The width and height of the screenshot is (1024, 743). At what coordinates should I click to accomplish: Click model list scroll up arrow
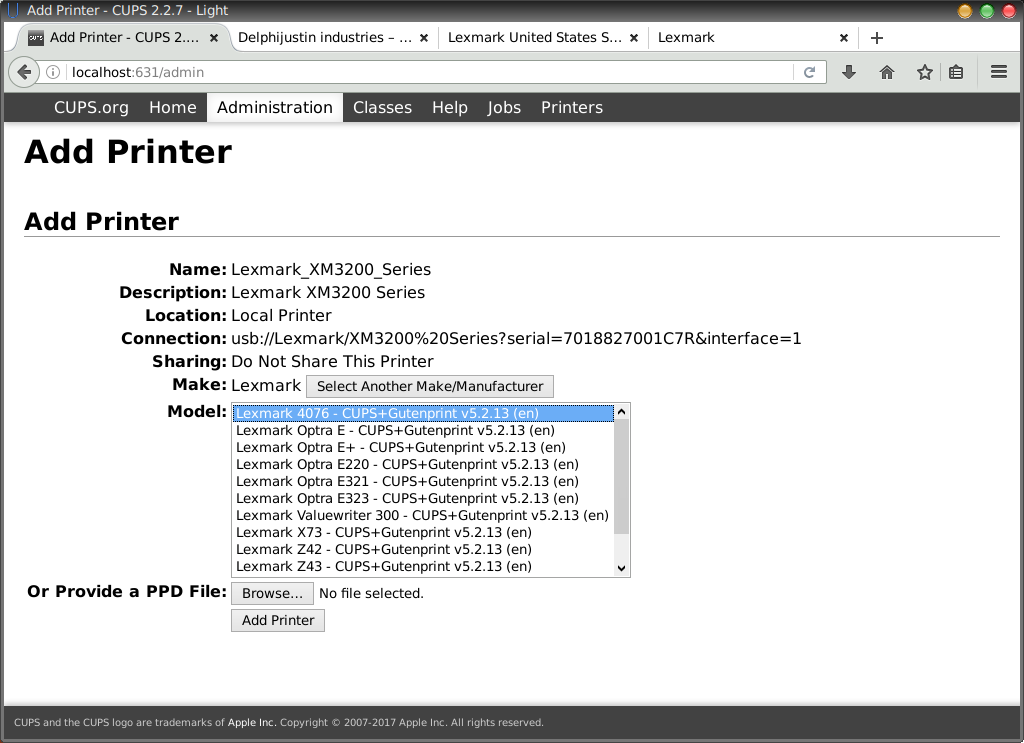coord(622,411)
